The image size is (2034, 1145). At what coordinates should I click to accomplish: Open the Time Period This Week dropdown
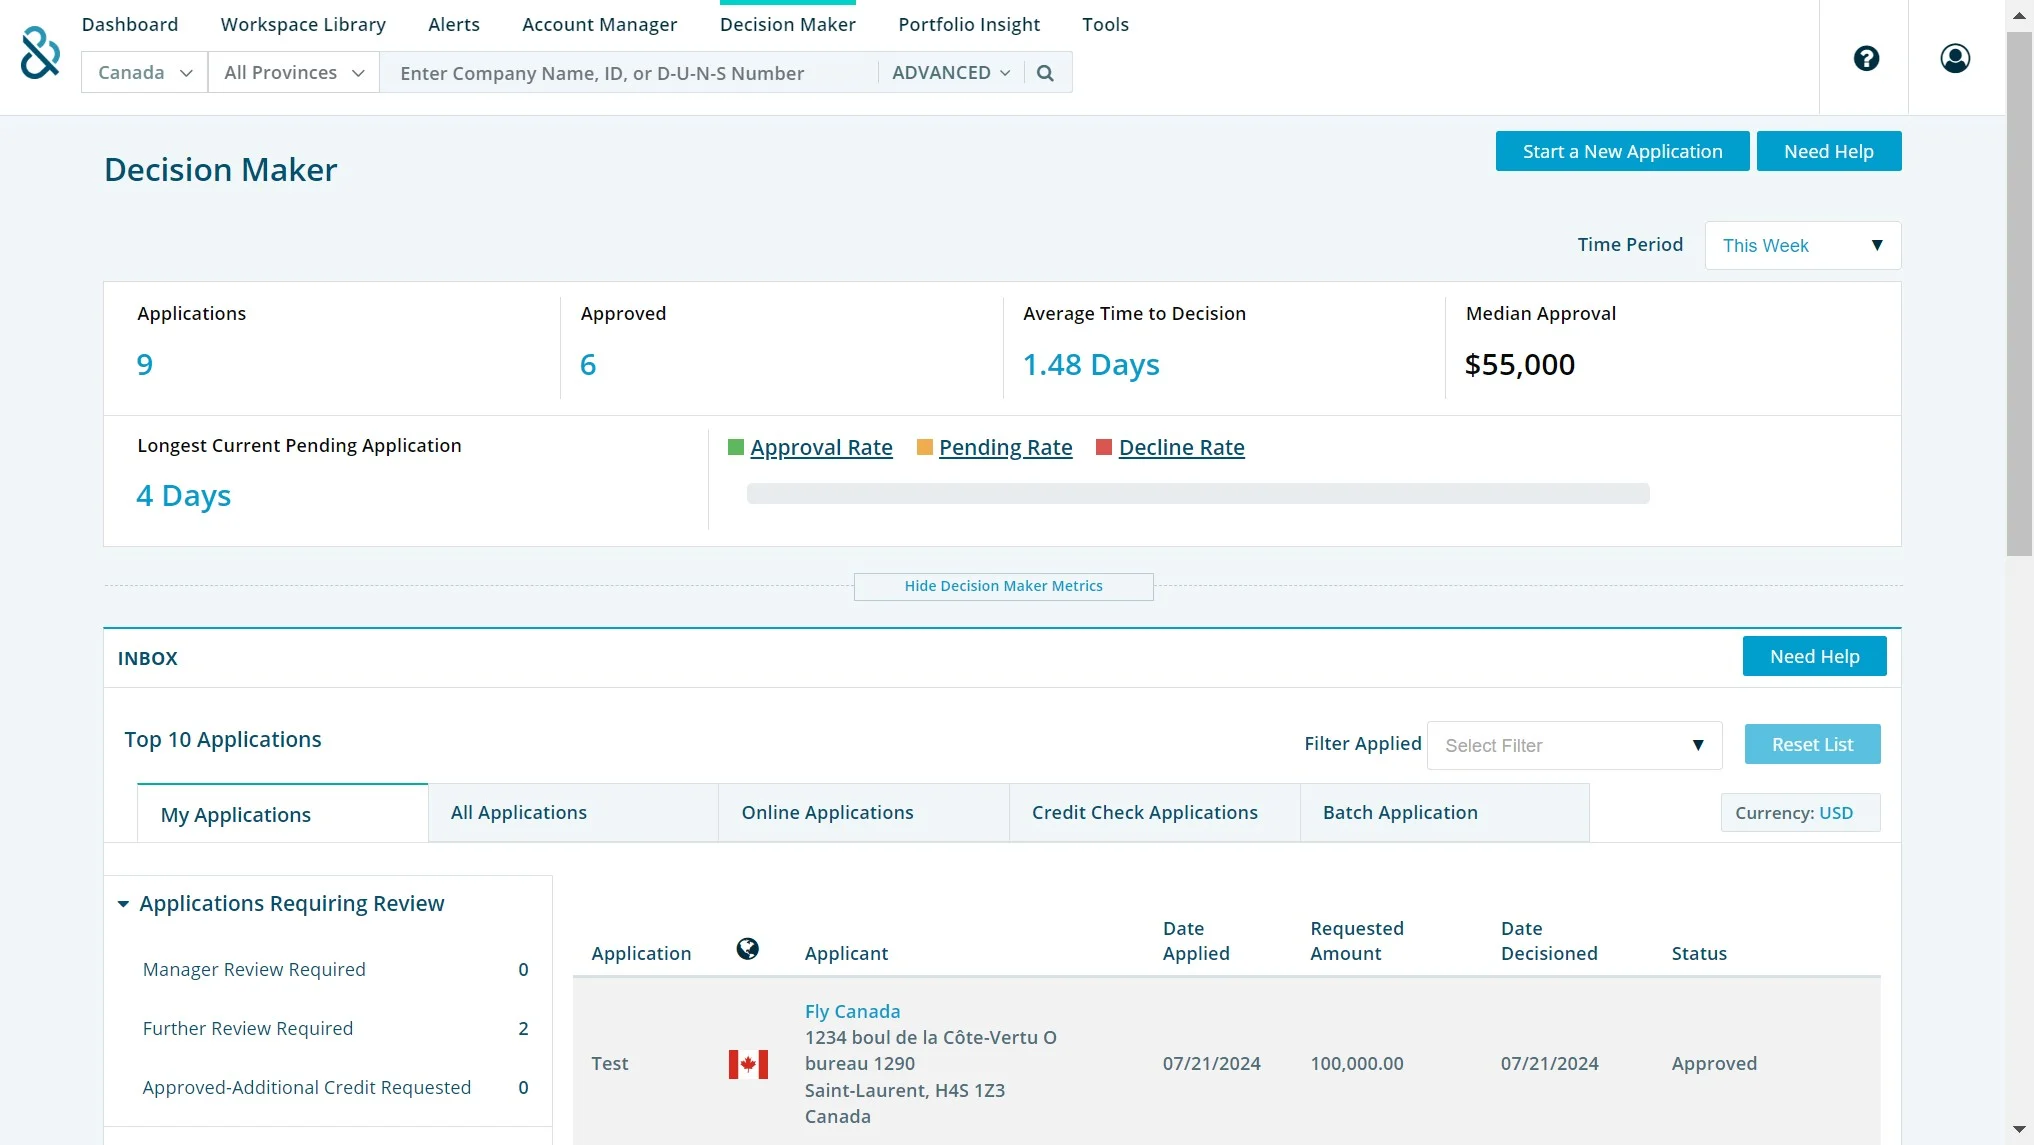(x=1802, y=246)
